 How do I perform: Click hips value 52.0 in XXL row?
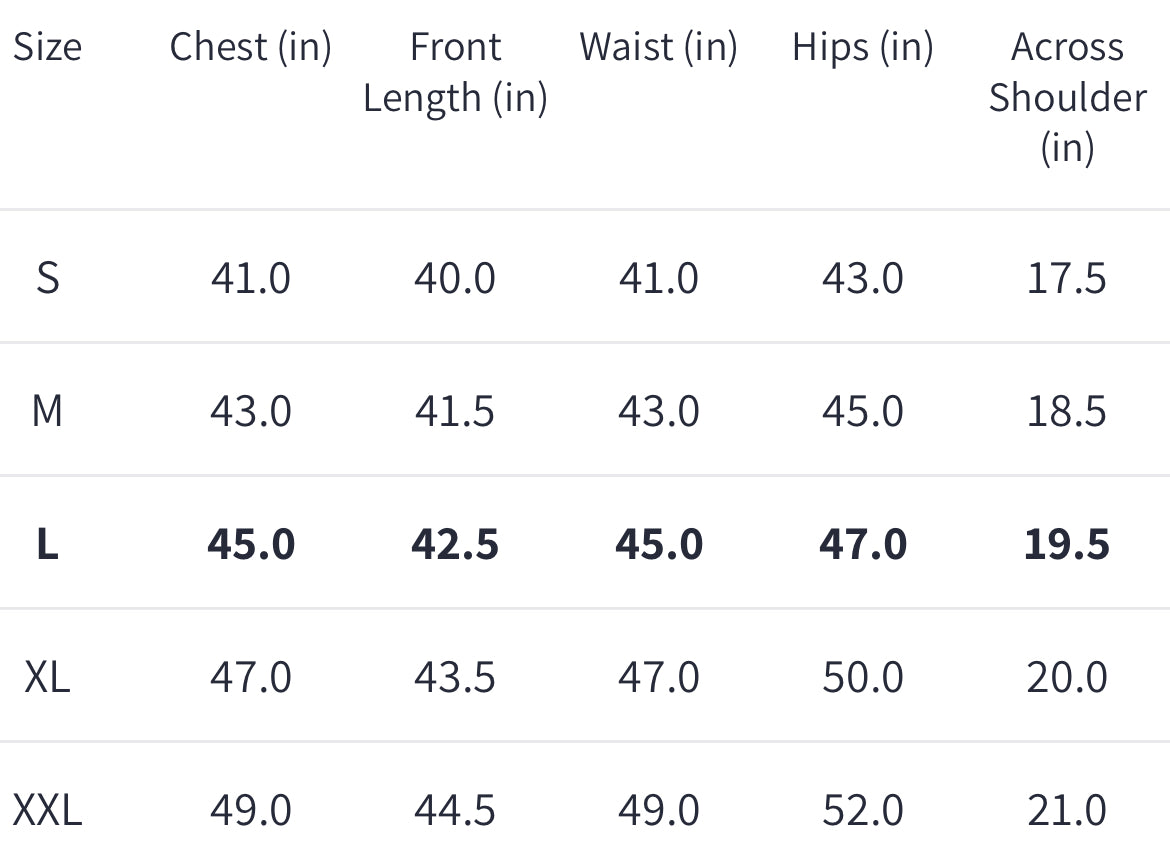[862, 809]
